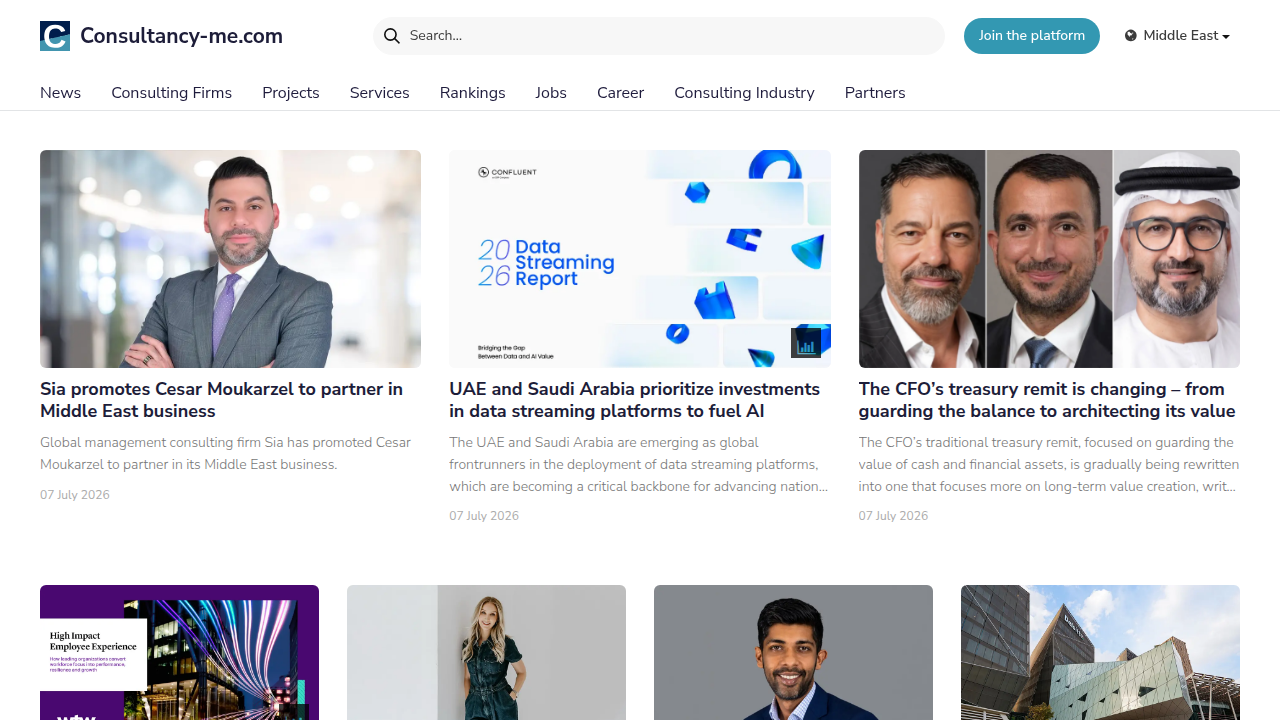Open the CFO's treasury remit article title
The width and height of the screenshot is (1280, 720).
(x=1047, y=400)
